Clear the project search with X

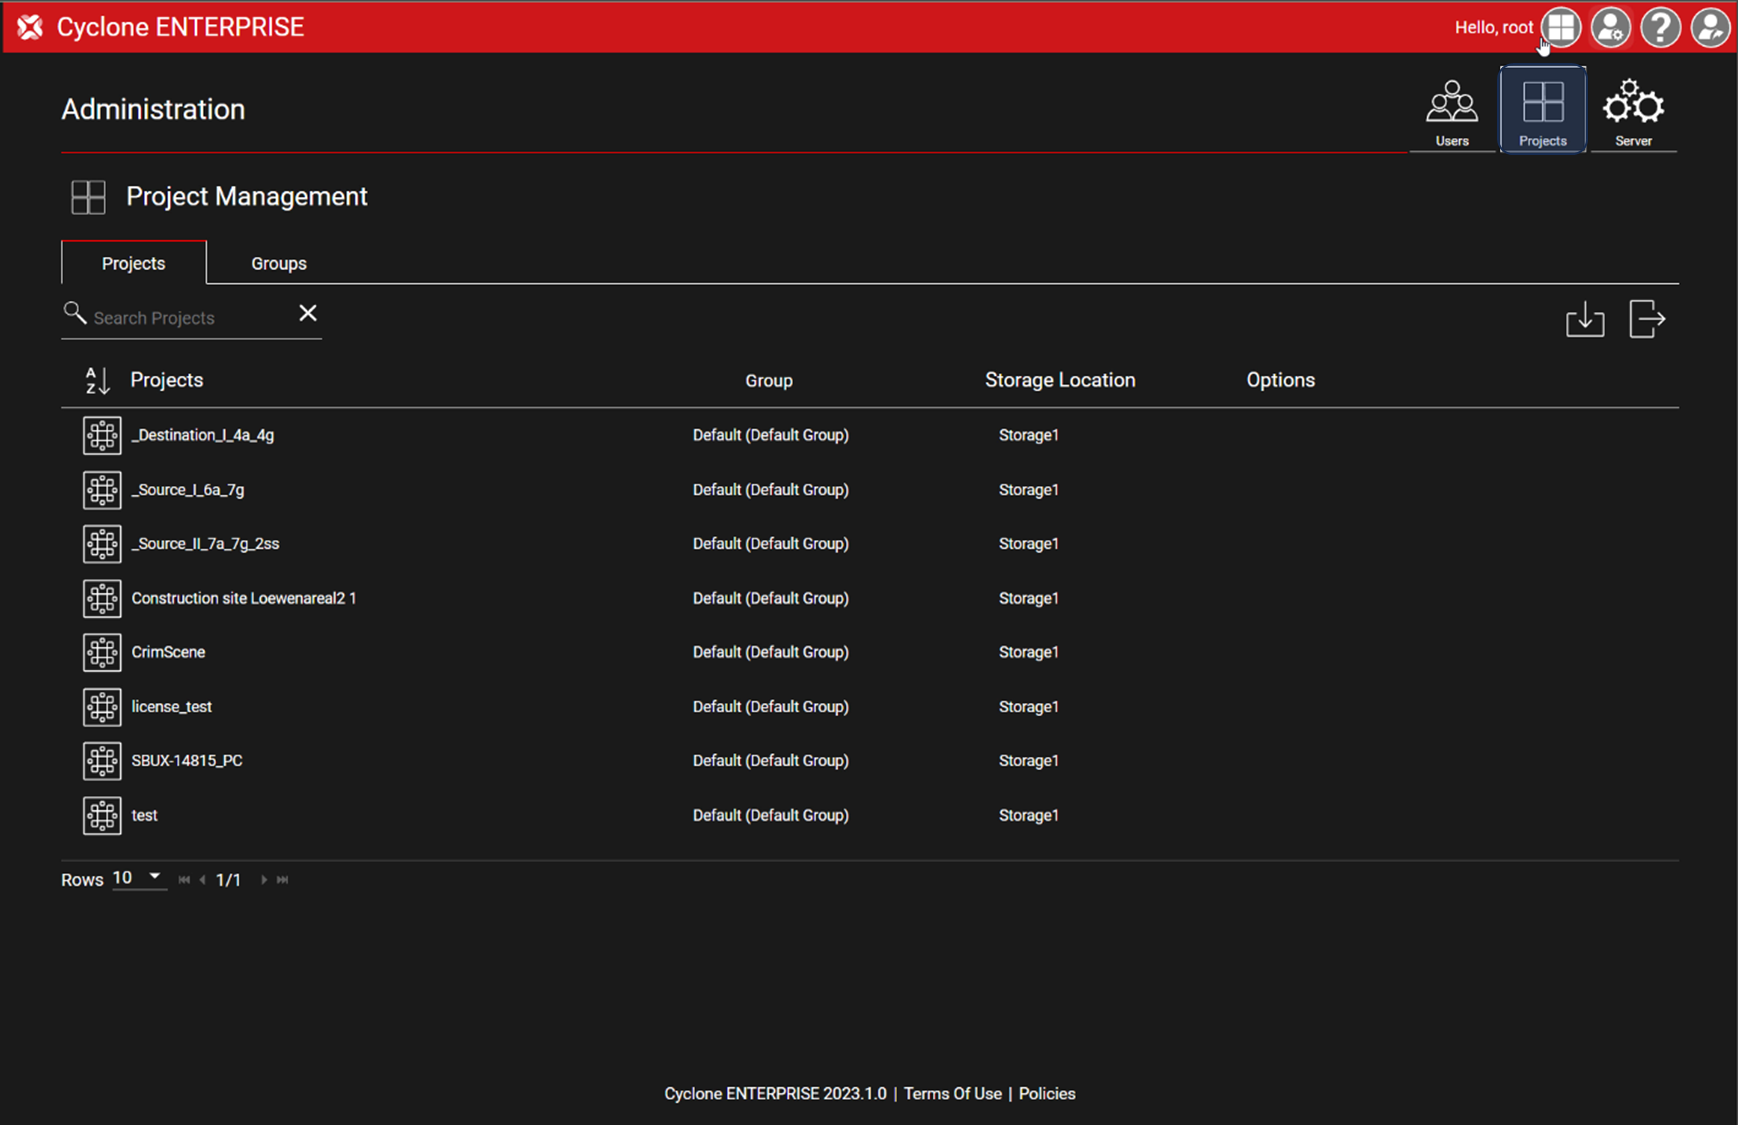308,314
